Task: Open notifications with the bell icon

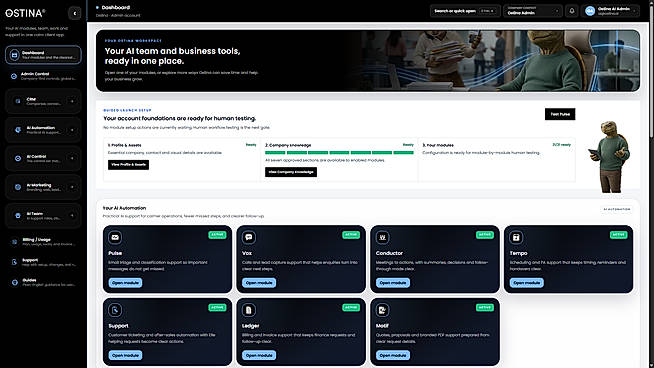Action: pyautogui.click(x=572, y=11)
